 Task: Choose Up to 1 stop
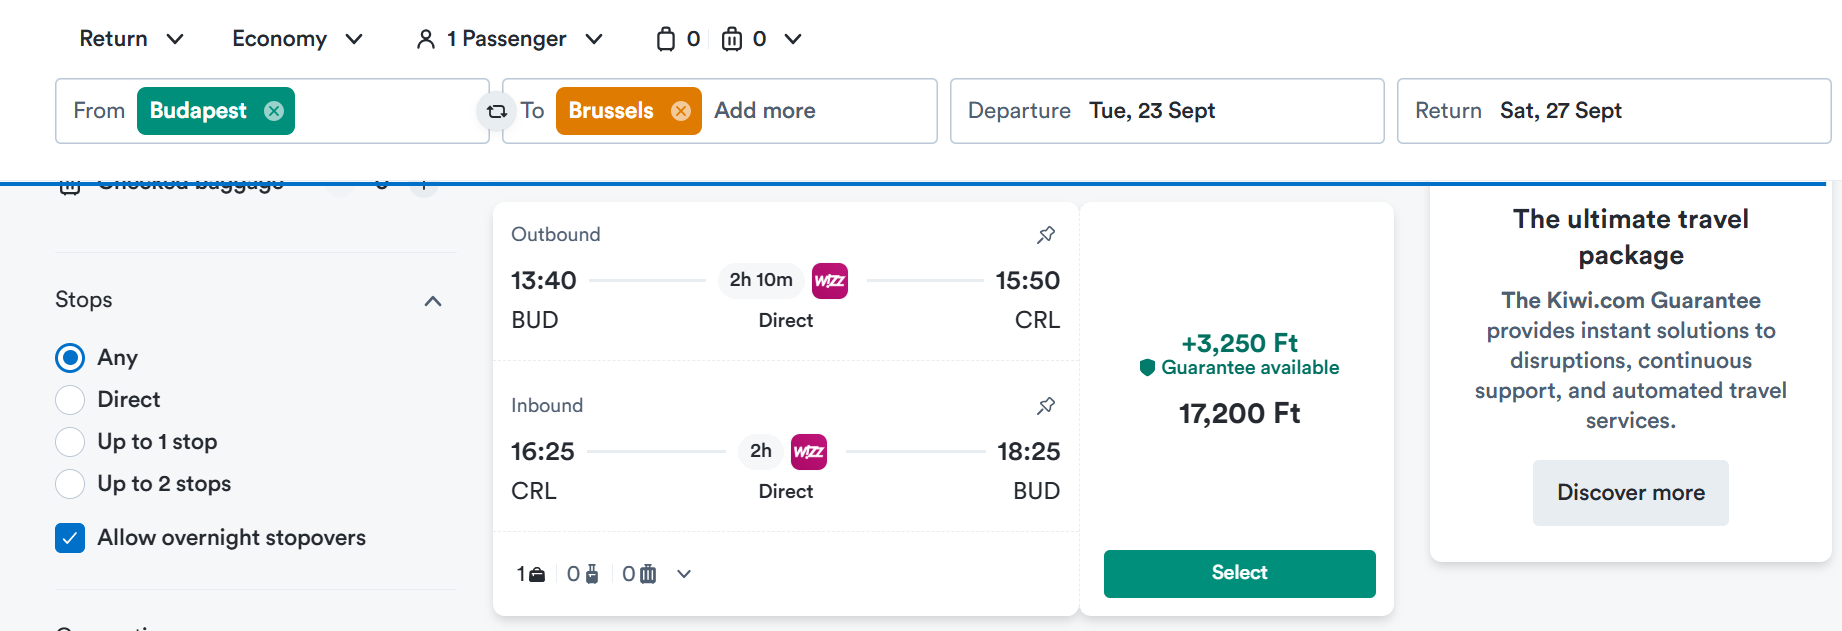point(70,442)
